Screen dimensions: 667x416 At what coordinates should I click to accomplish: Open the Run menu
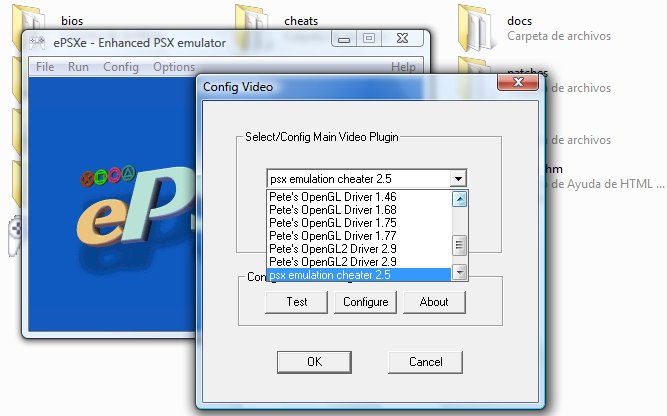[x=79, y=67]
